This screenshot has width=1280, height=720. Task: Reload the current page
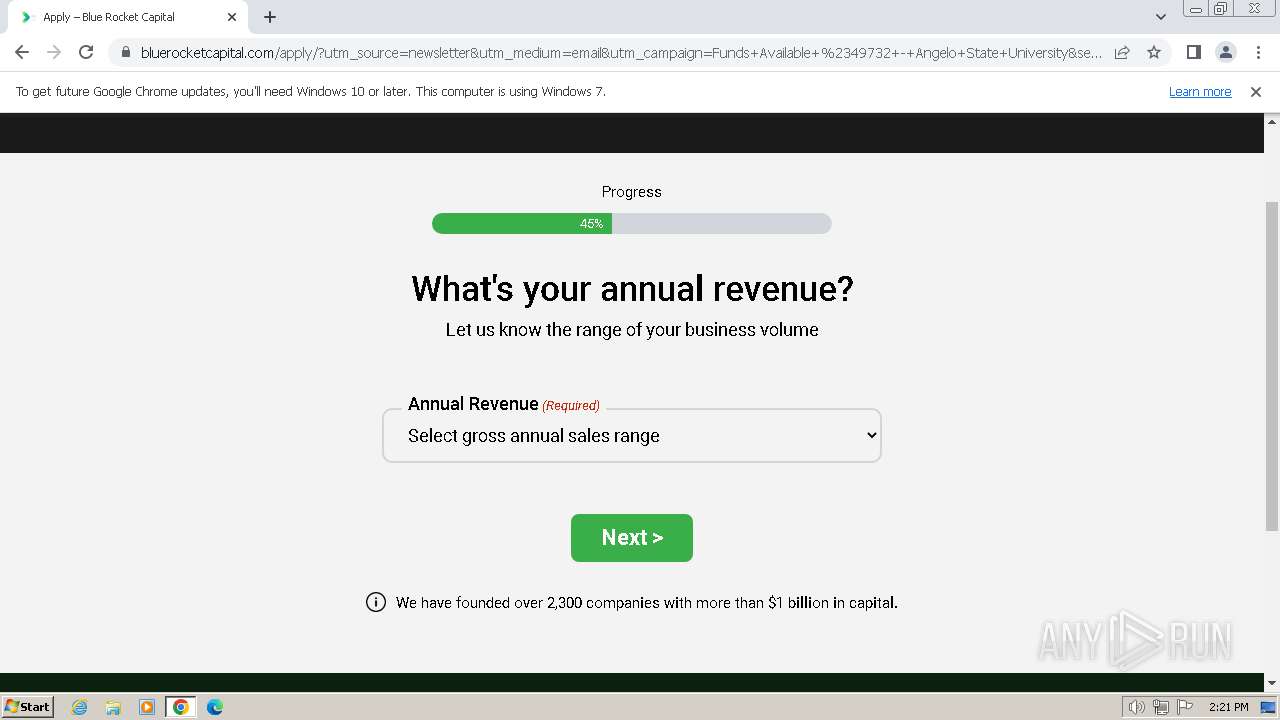coord(86,52)
